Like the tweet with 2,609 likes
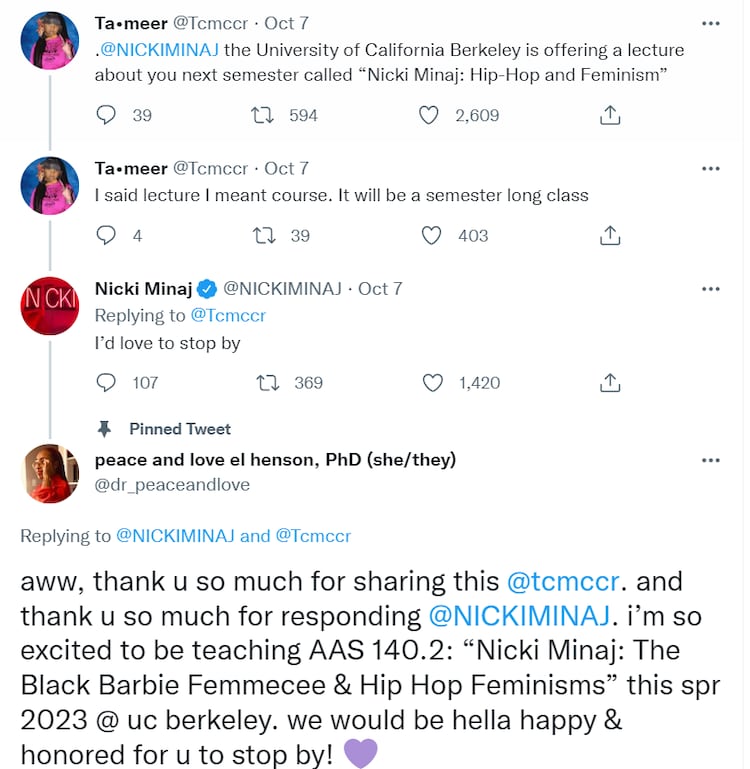 (x=429, y=115)
